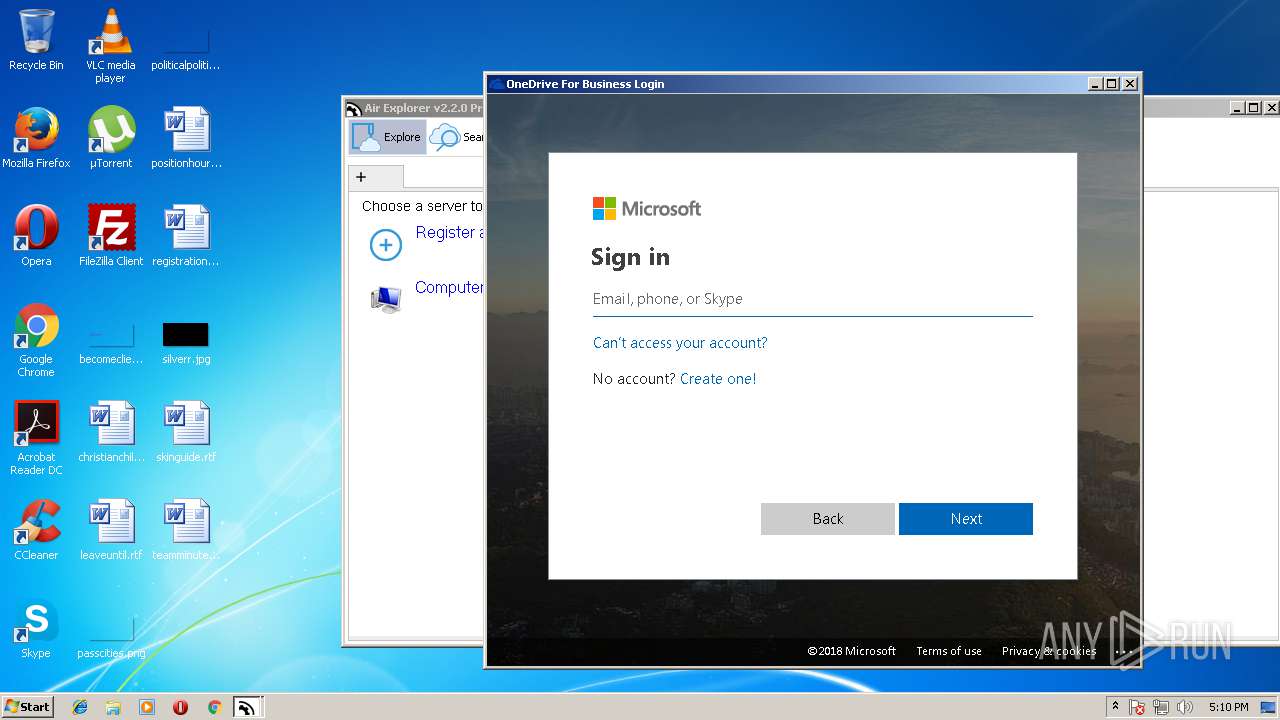Open the Action Center flag icon
Viewport: 1280px width, 720px height.
point(1137,707)
